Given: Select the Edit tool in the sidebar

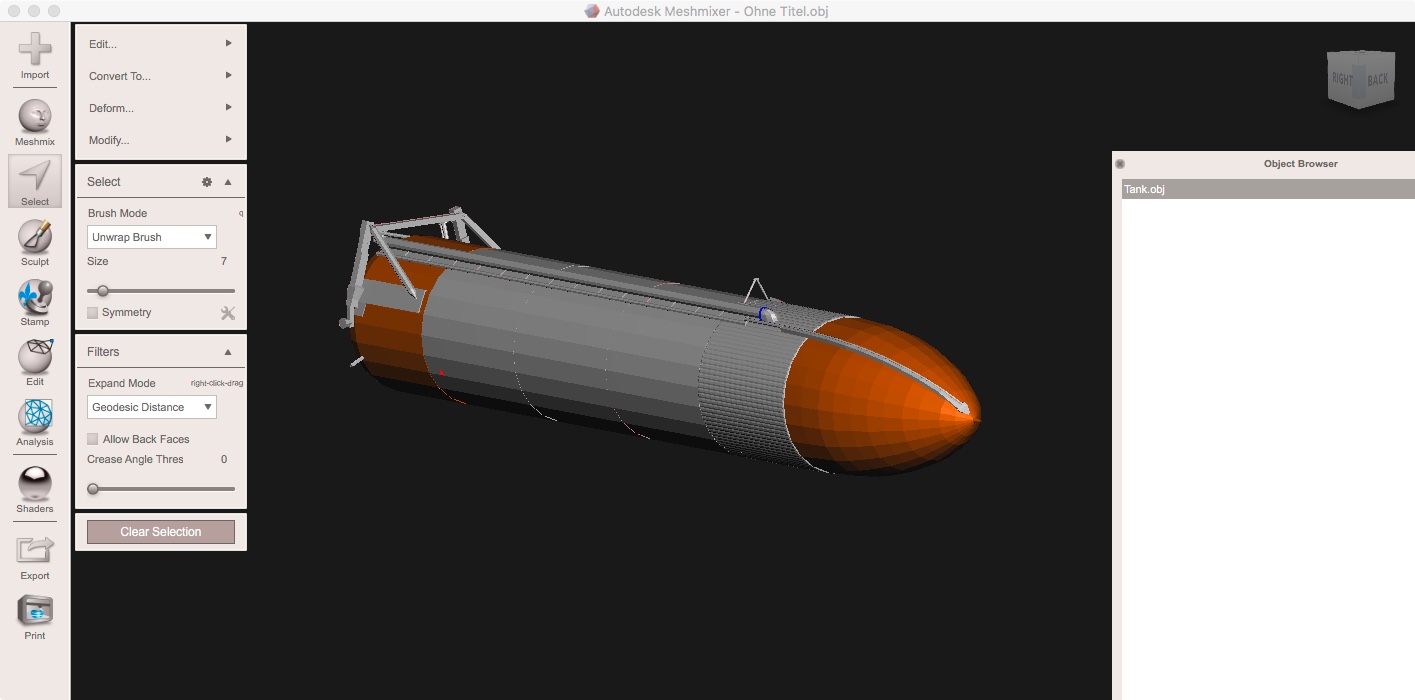Looking at the screenshot, I should tap(34, 360).
